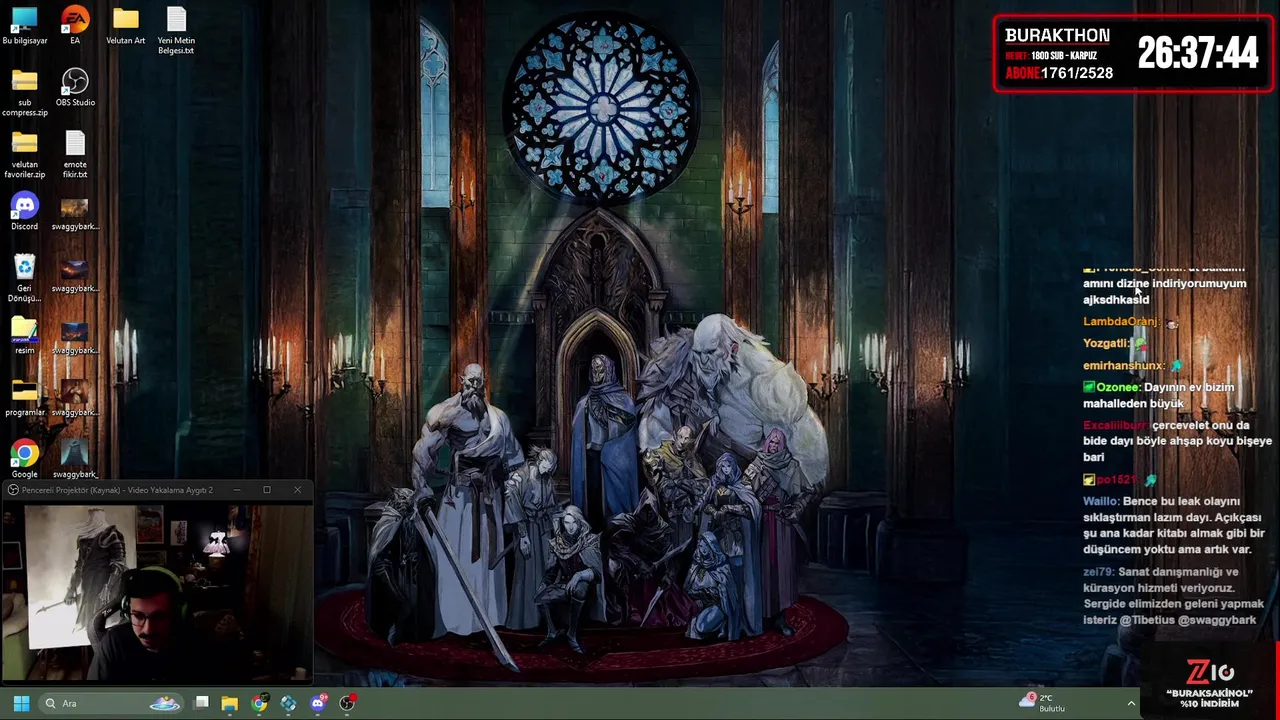Open Discord with notification badge in taskbar
Viewport: 1280px width, 720px height.
point(317,703)
